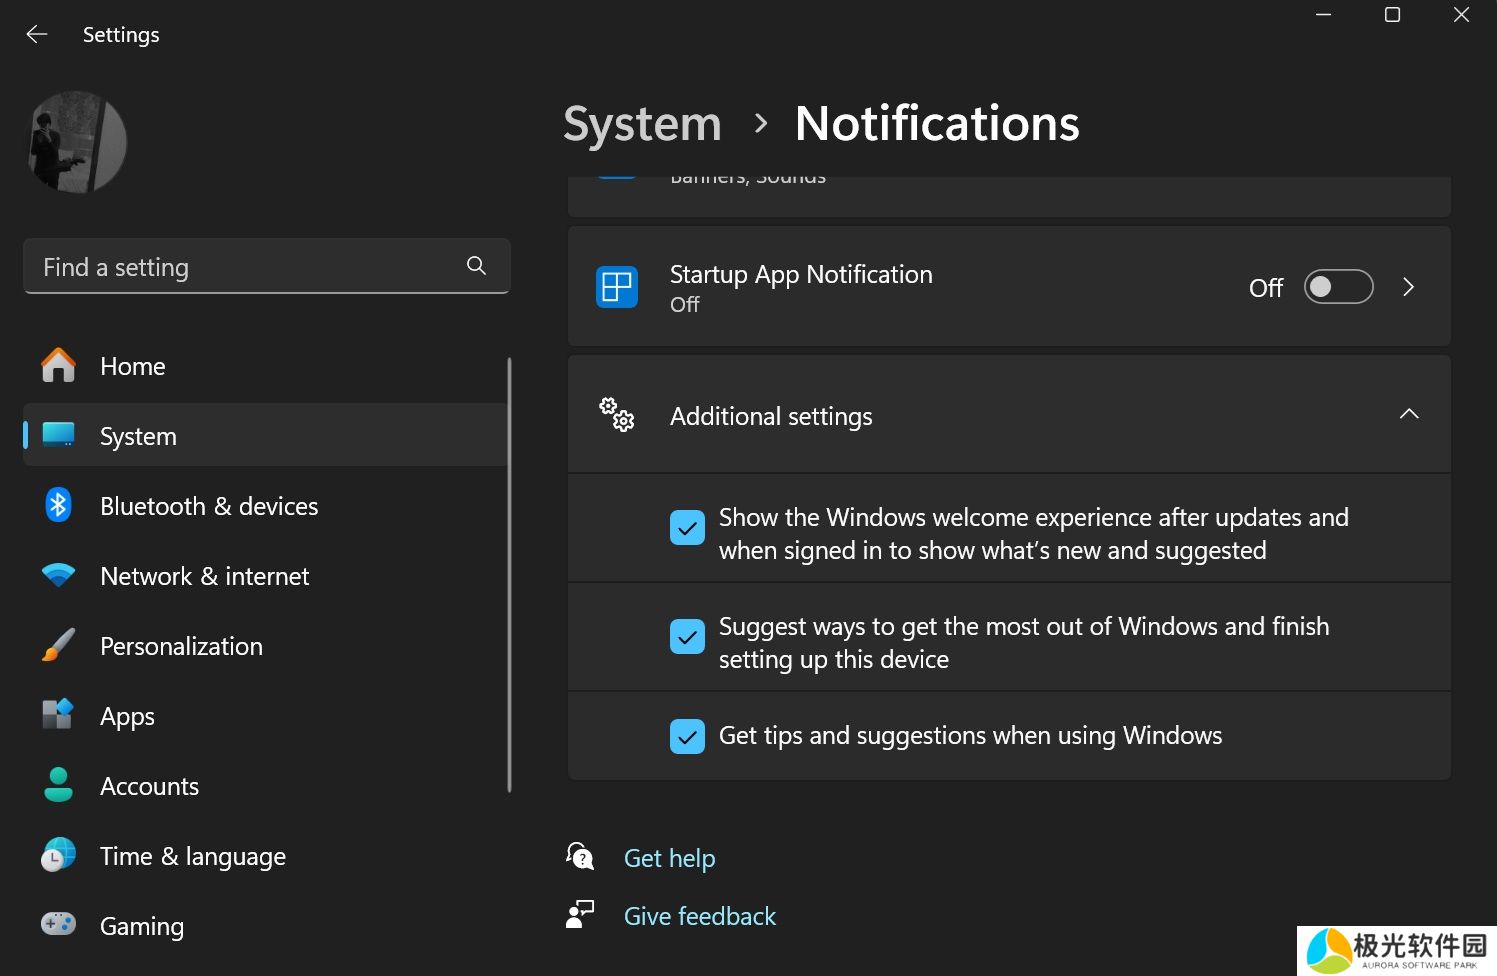The width and height of the screenshot is (1497, 976).
Task: Click the Gaming controller icon
Action: 58,924
